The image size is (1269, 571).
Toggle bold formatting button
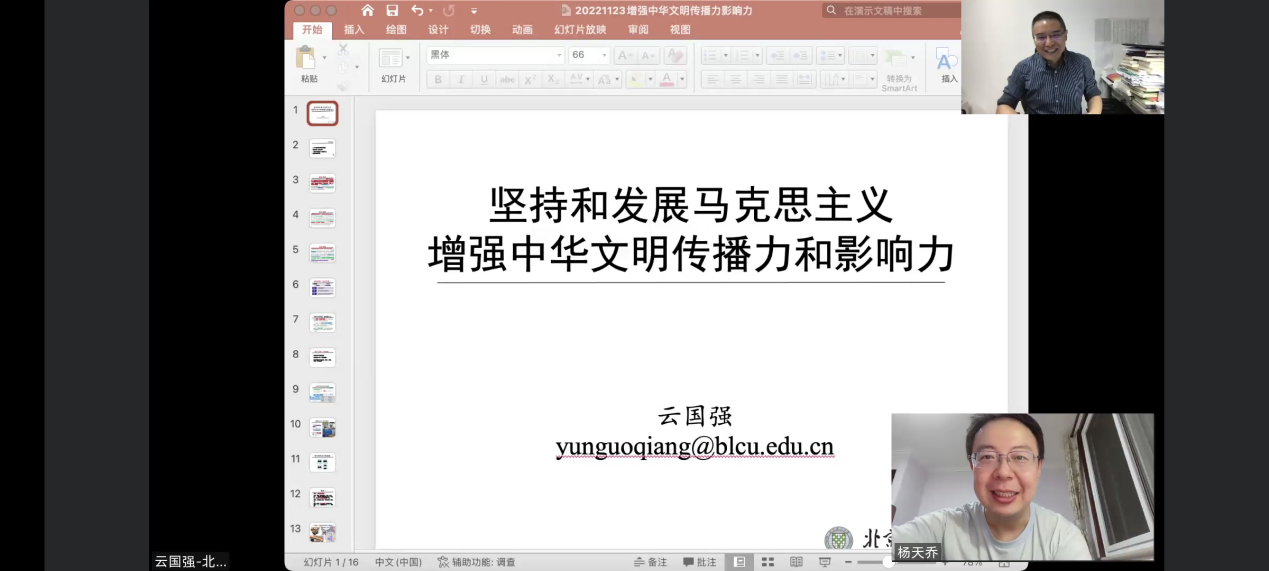438,80
